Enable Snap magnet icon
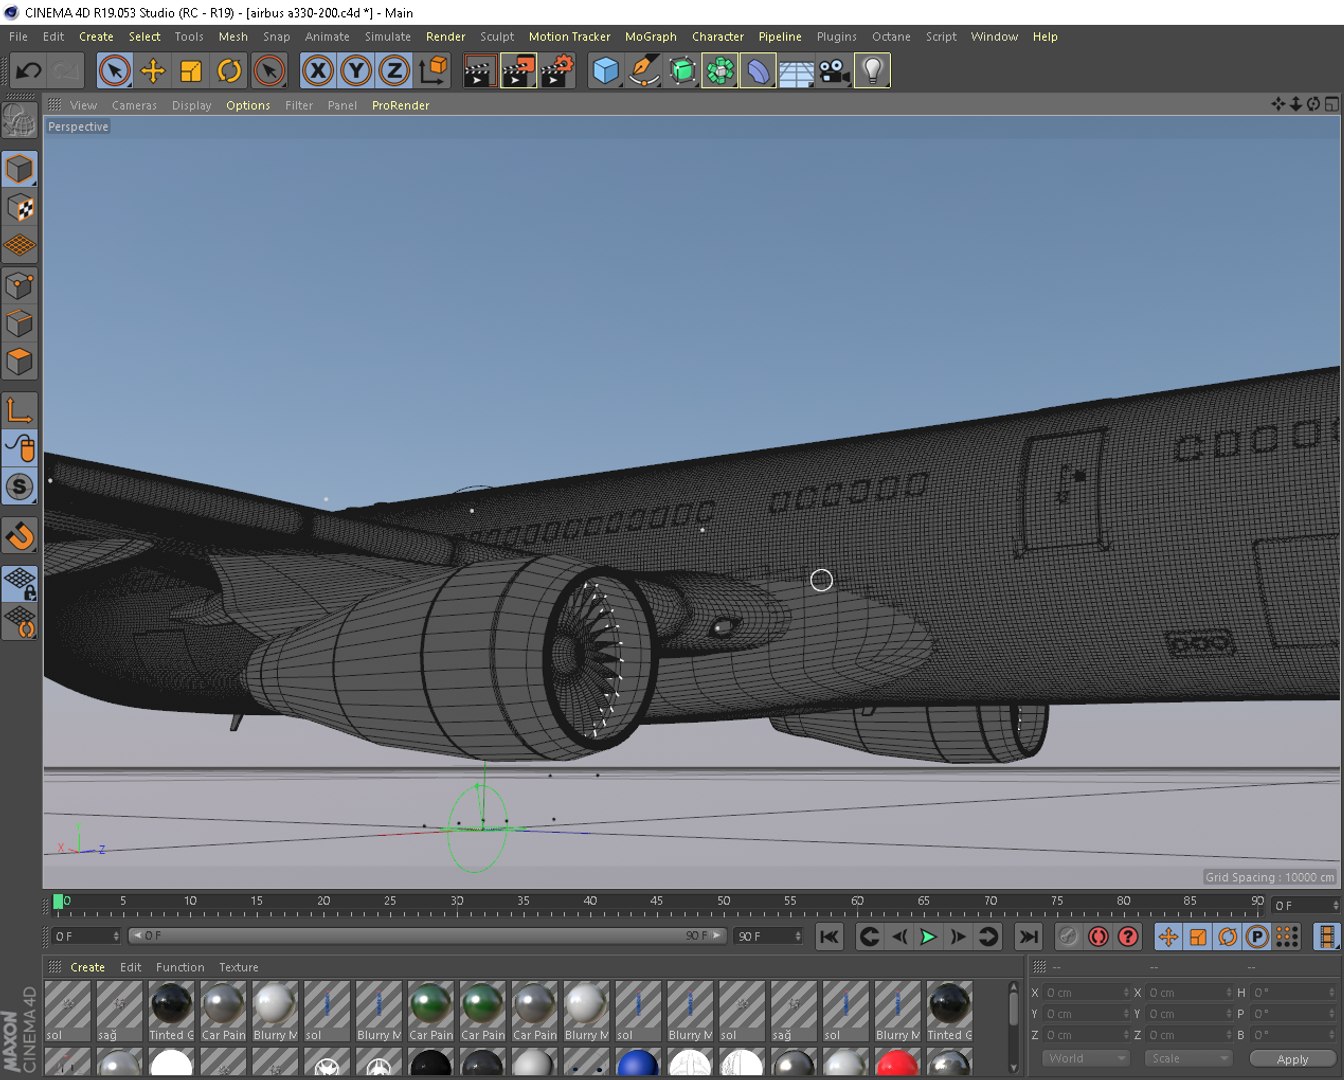Image resolution: width=1344 pixels, height=1080 pixels. click(20, 536)
